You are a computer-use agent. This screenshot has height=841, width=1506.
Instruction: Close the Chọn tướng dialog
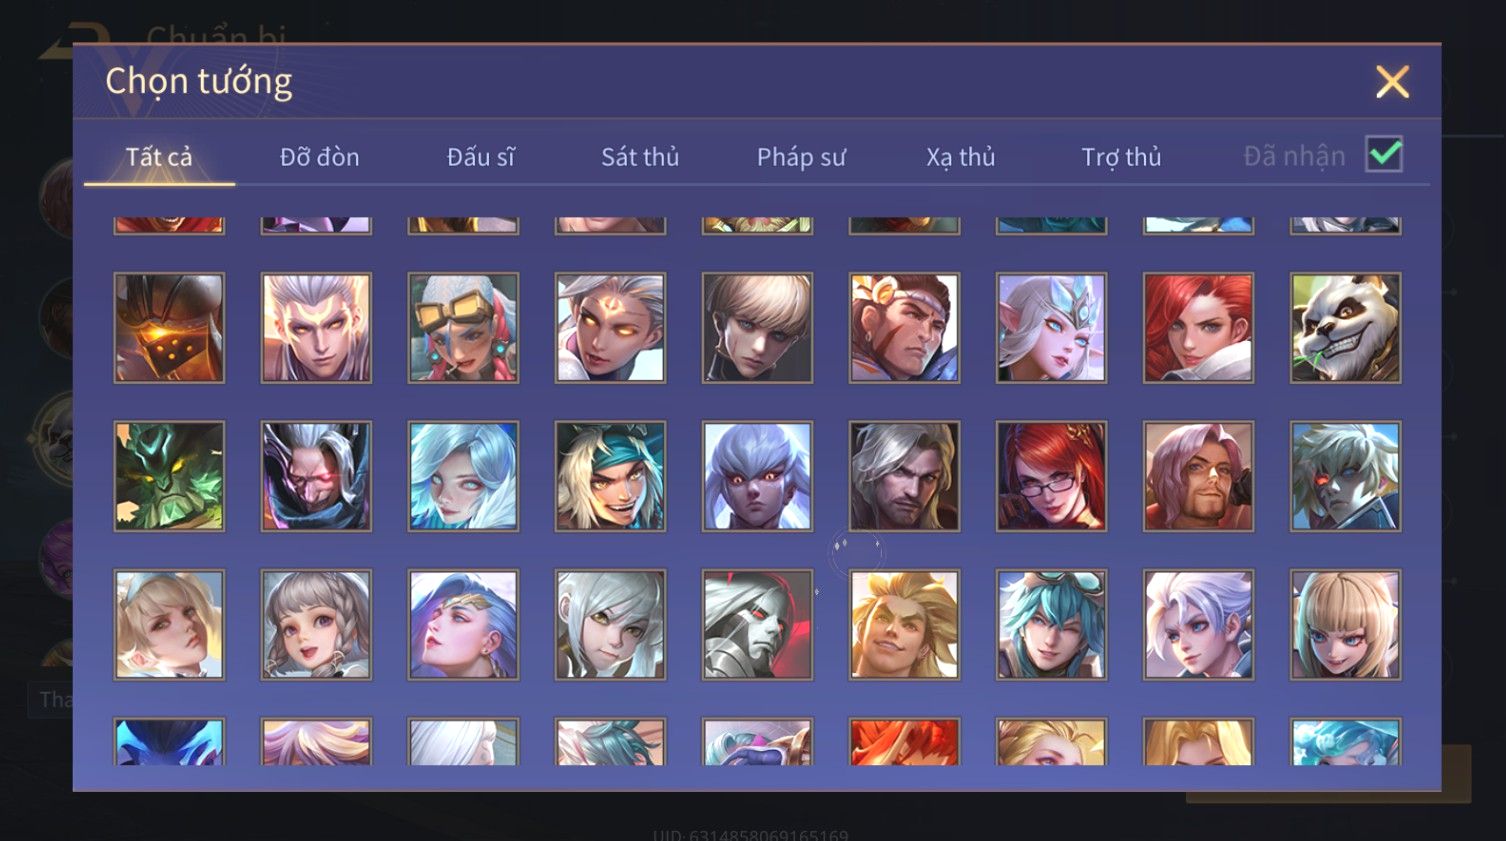pos(1392,82)
